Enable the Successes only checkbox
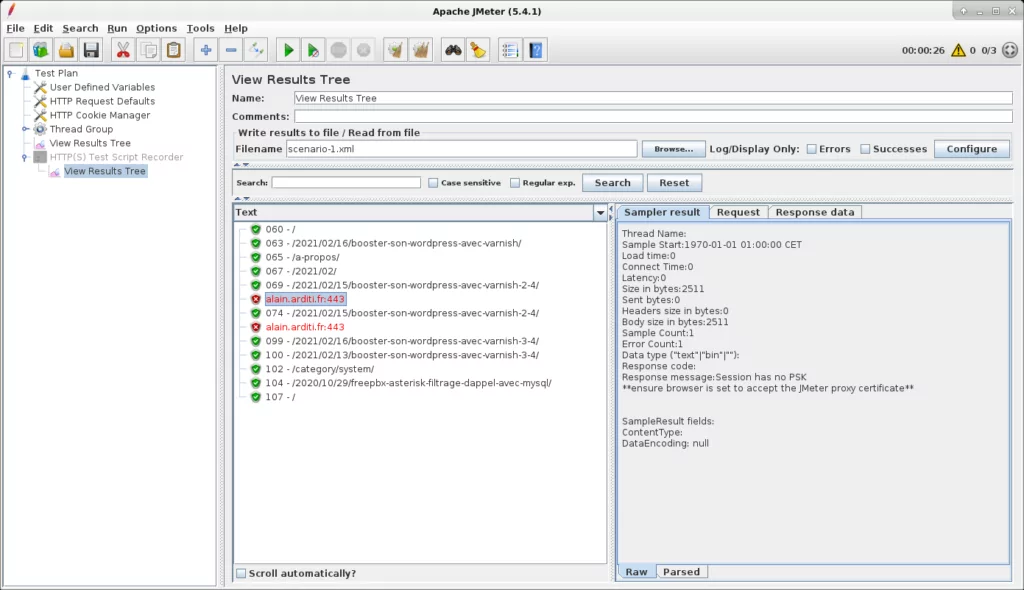The width and height of the screenshot is (1024, 590). [x=865, y=149]
